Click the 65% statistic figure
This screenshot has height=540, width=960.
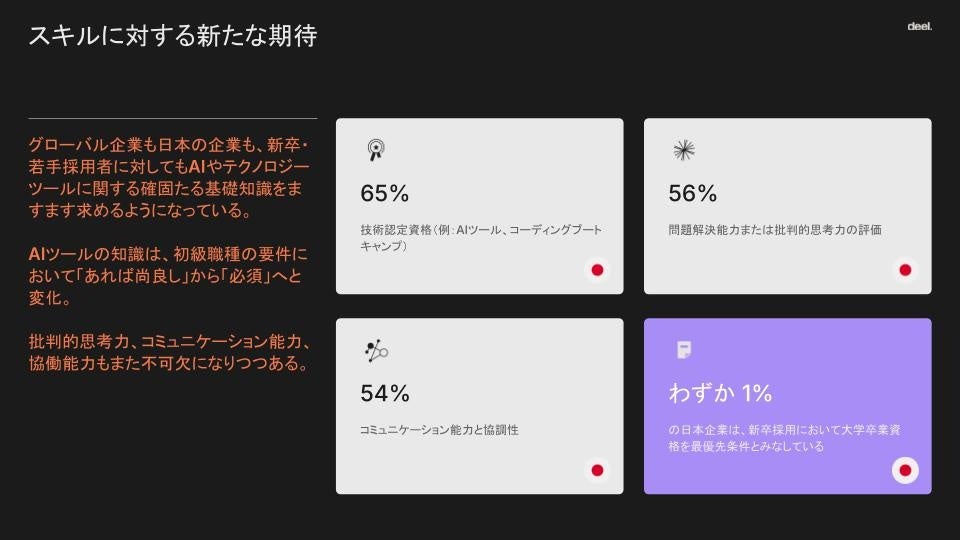[384, 193]
